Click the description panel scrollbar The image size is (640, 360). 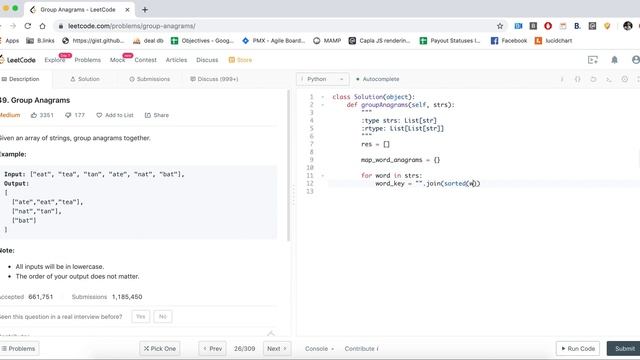tap(289, 165)
